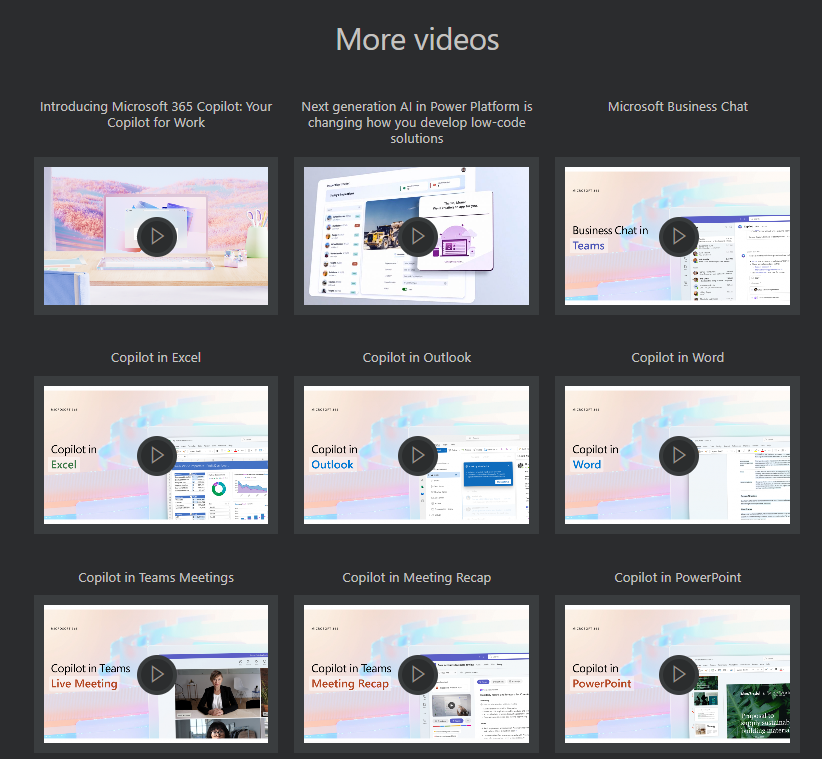The image size is (822, 759).
Task: Click the 'Meeting Recap' label in thumbnail
Action: click(x=350, y=684)
